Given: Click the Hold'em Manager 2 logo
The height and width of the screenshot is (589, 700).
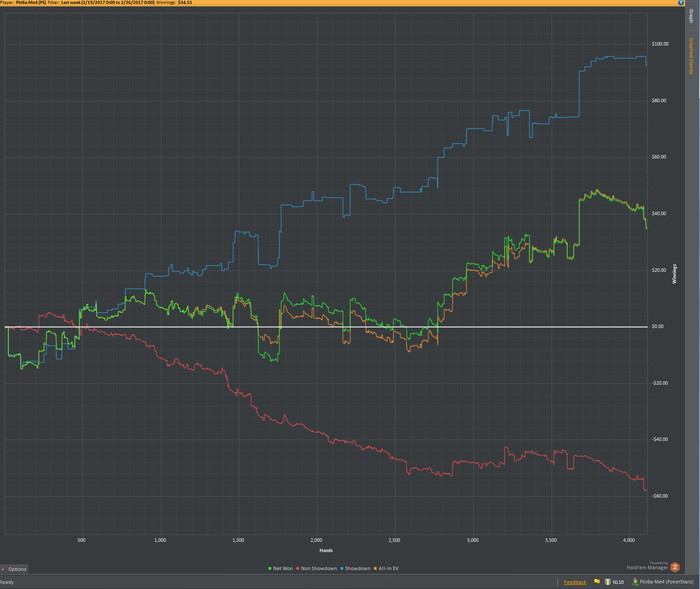Looking at the screenshot, I should pos(675,567).
